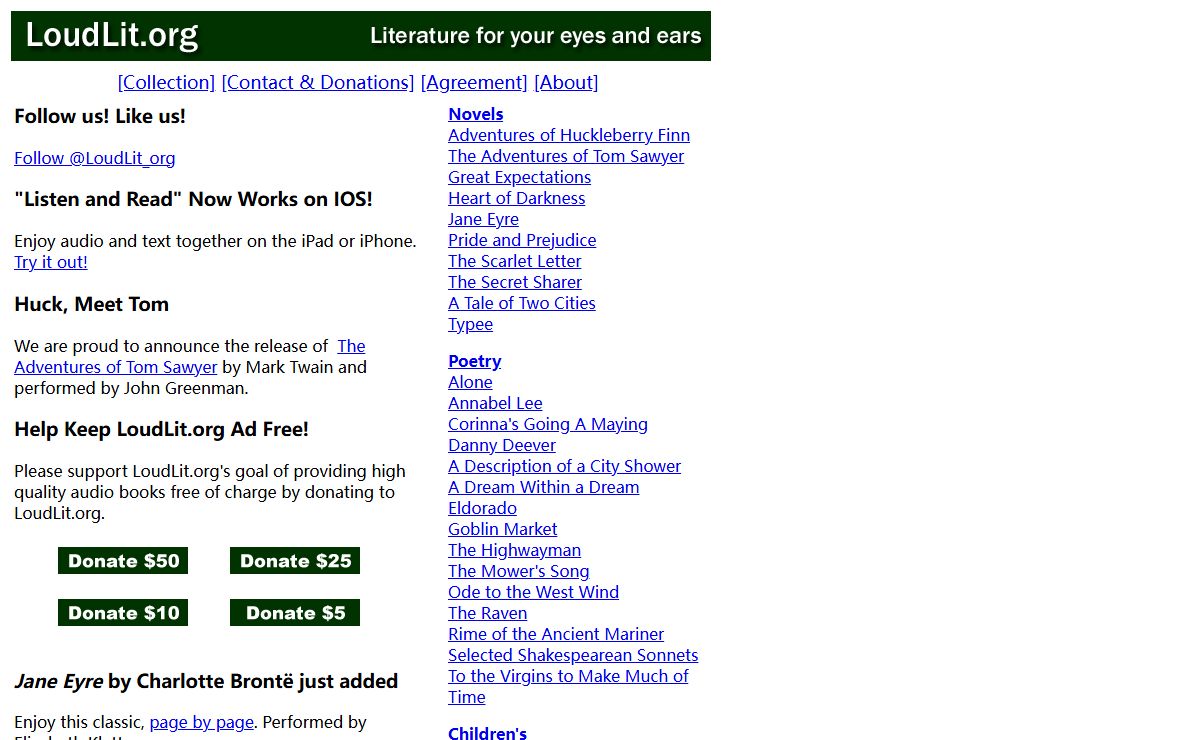Open the Collection nav link
This screenshot has height=740, width=1200.
(166, 83)
